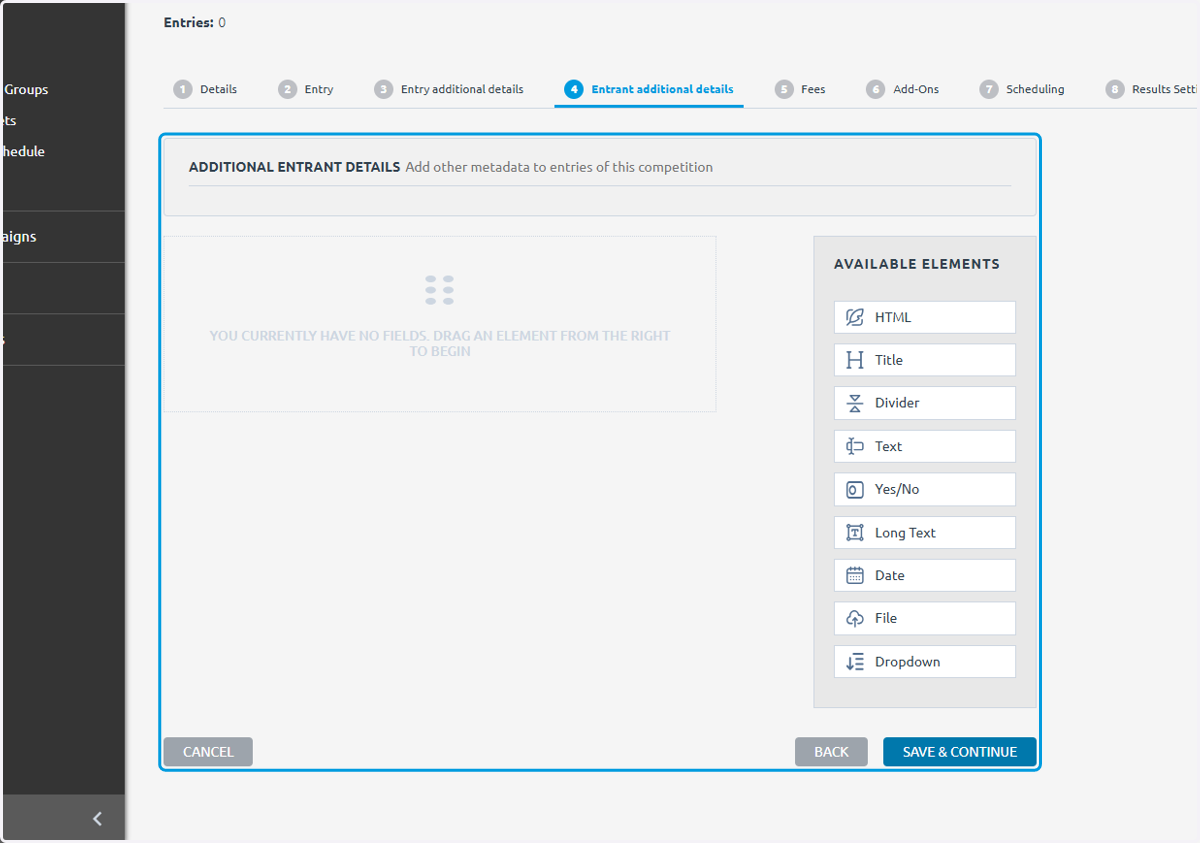Click the Date calendar icon
Image resolution: width=1200 pixels, height=843 pixels.
coord(855,575)
